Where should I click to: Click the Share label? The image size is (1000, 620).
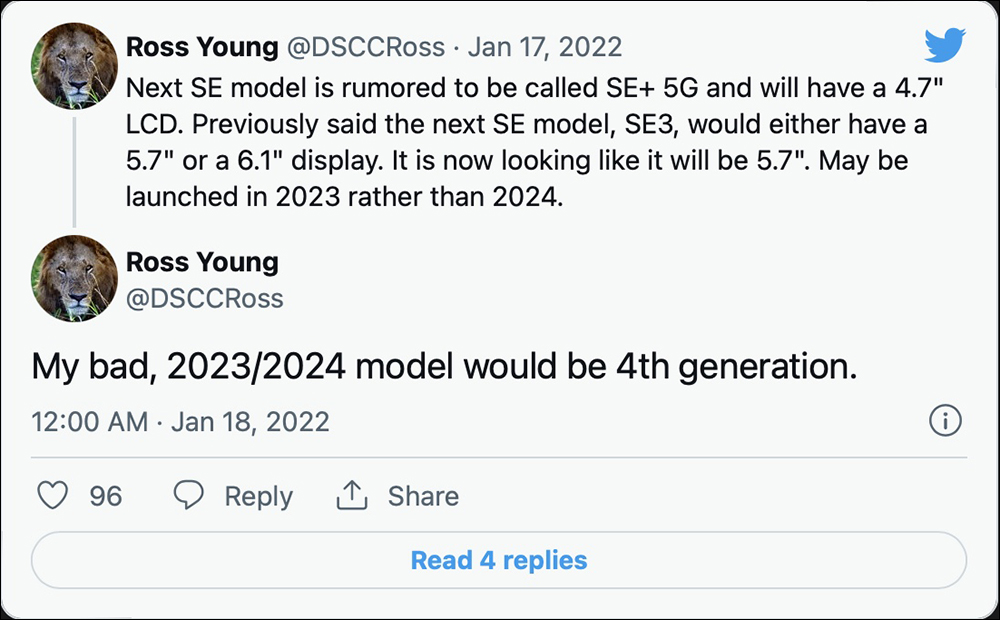tap(423, 496)
